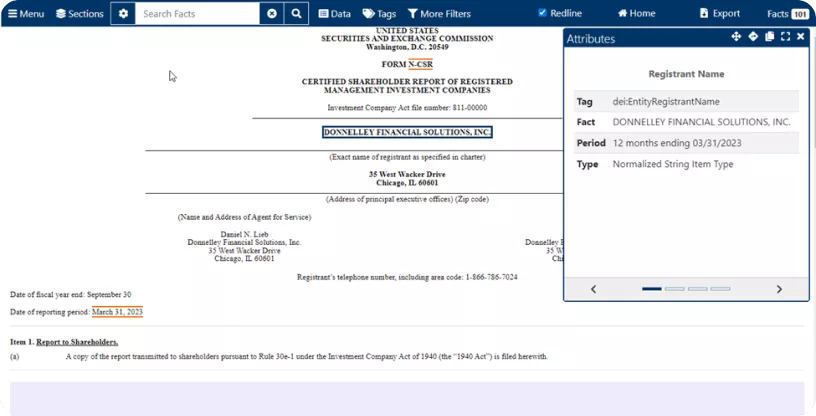Click the 12 months ending 03/31/2023 period
Viewport: 816px width, 416px height.
coord(677,143)
